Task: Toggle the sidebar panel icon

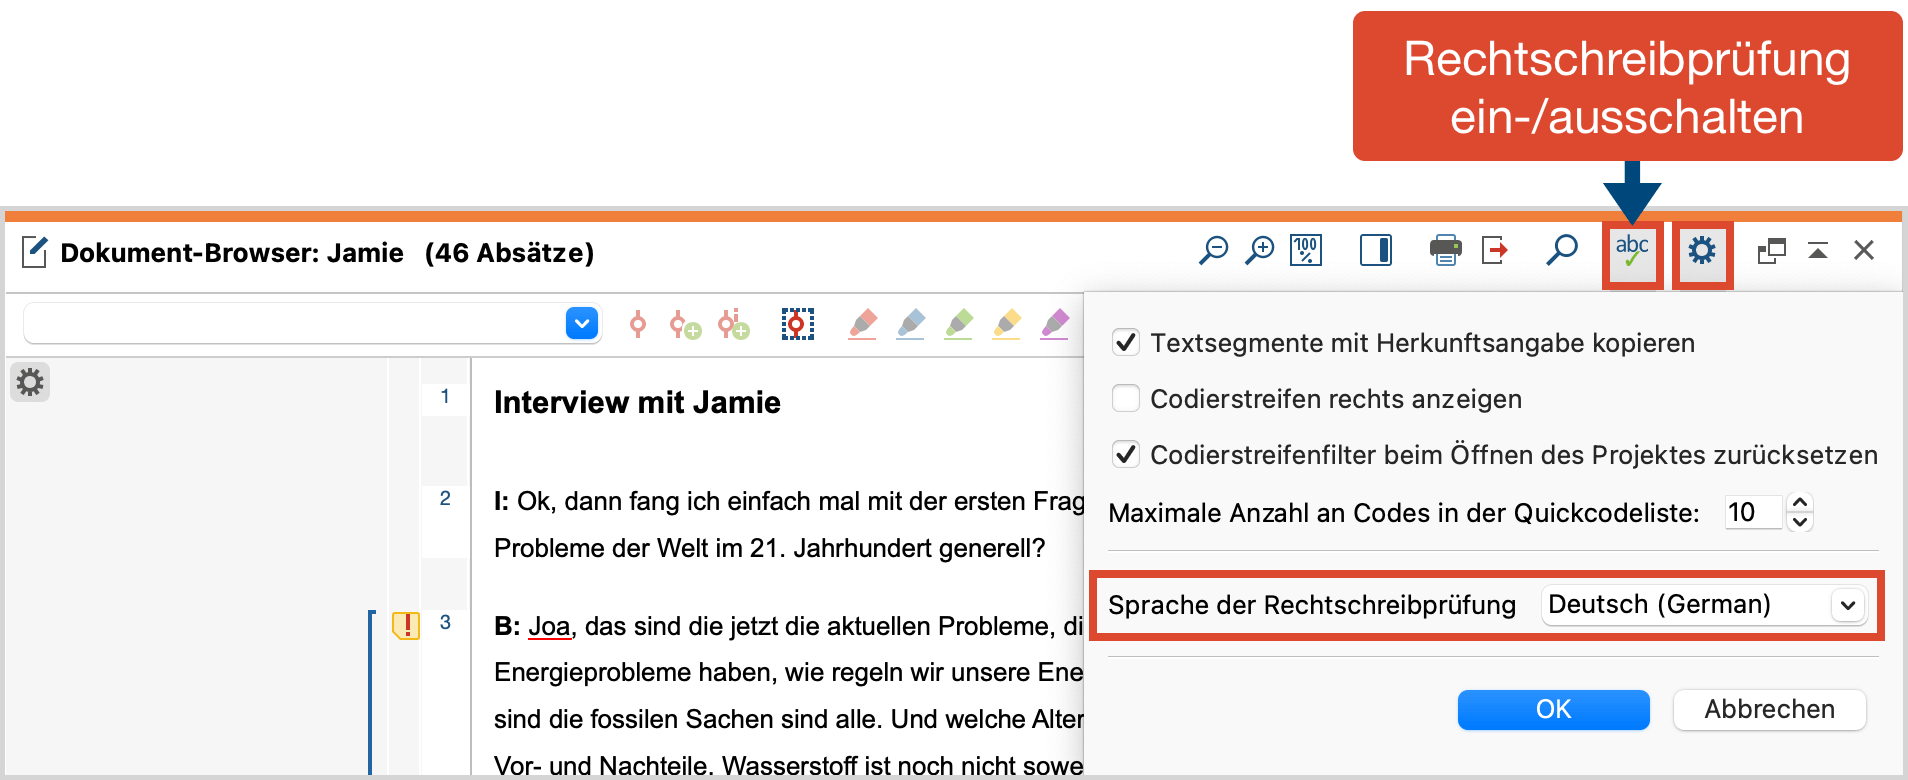Action: pyautogui.click(x=1376, y=250)
